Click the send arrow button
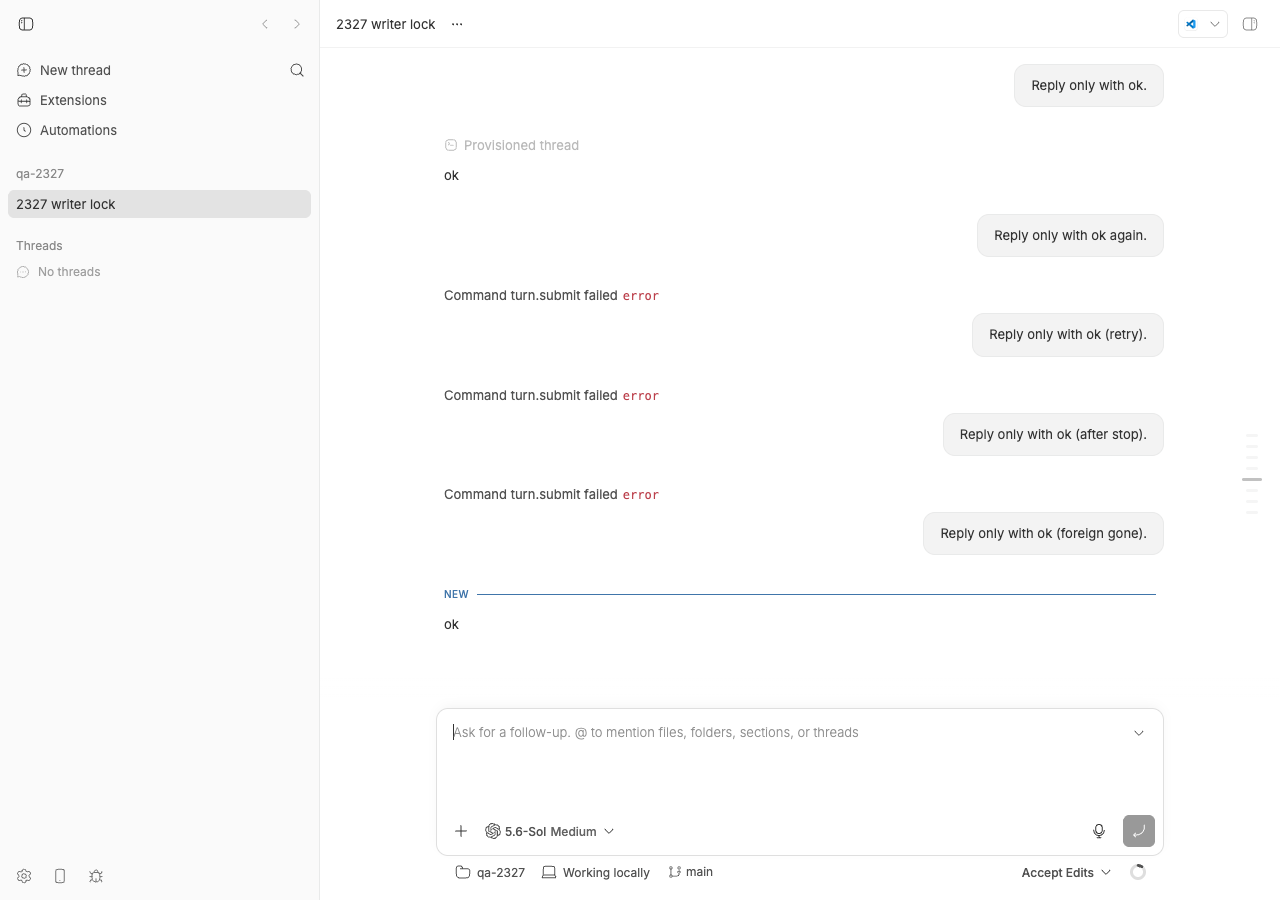Image resolution: width=1280 pixels, height=900 pixels. (1139, 831)
